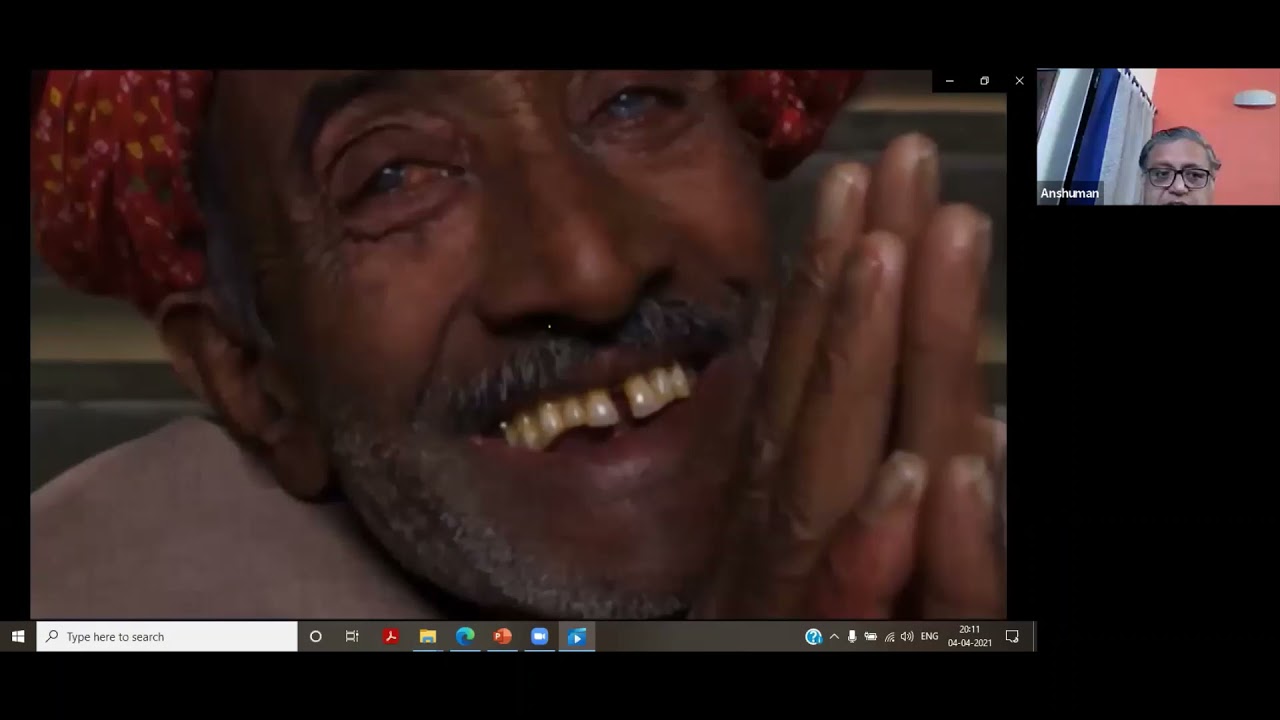Open File Explorer from the taskbar
This screenshot has height=720, width=1280.
[x=428, y=636]
